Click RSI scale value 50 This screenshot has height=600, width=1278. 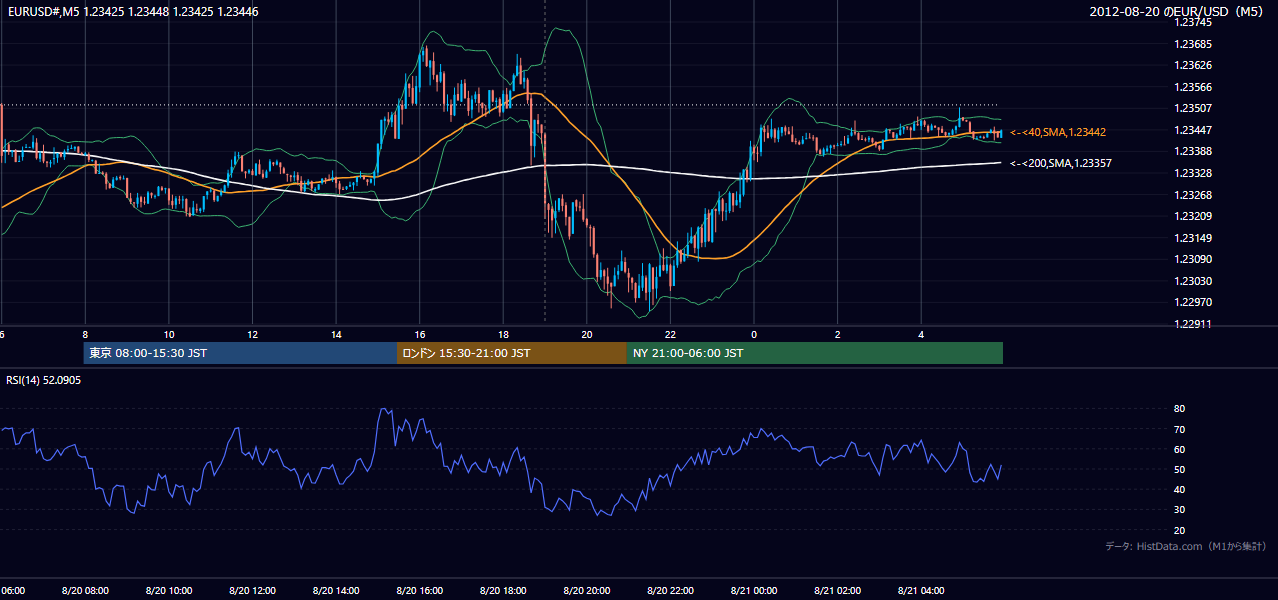pyautogui.click(x=1179, y=469)
